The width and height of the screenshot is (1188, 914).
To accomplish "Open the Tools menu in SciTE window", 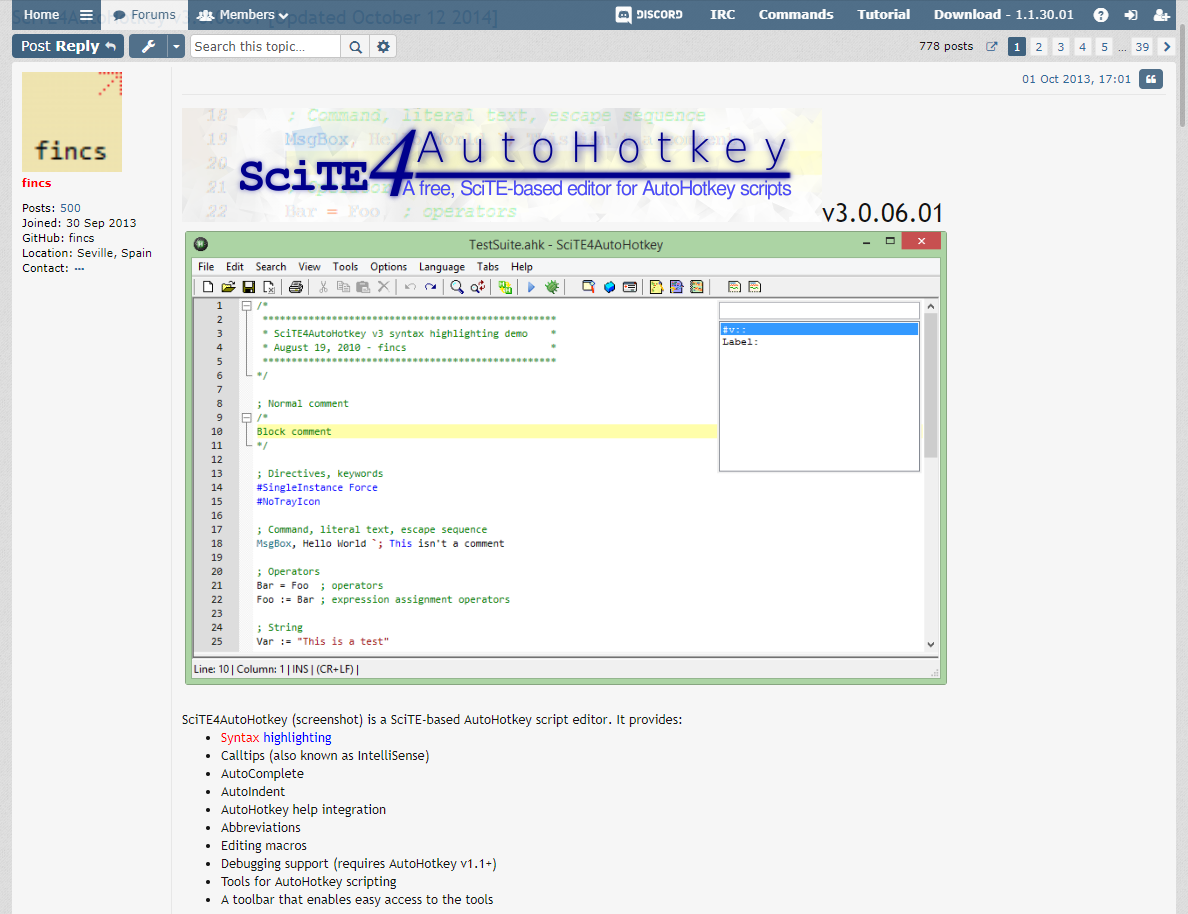I will [345, 267].
